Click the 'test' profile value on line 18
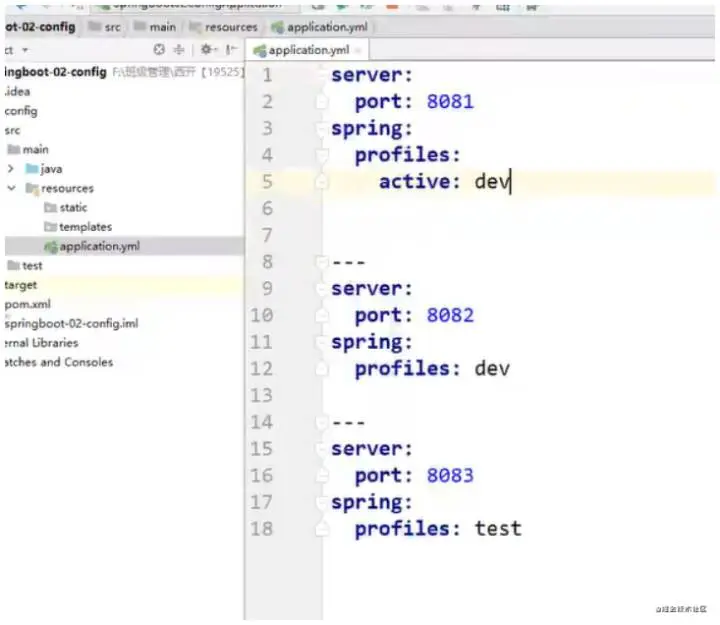This screenshot has width=720, height=625. click(498, 529)
